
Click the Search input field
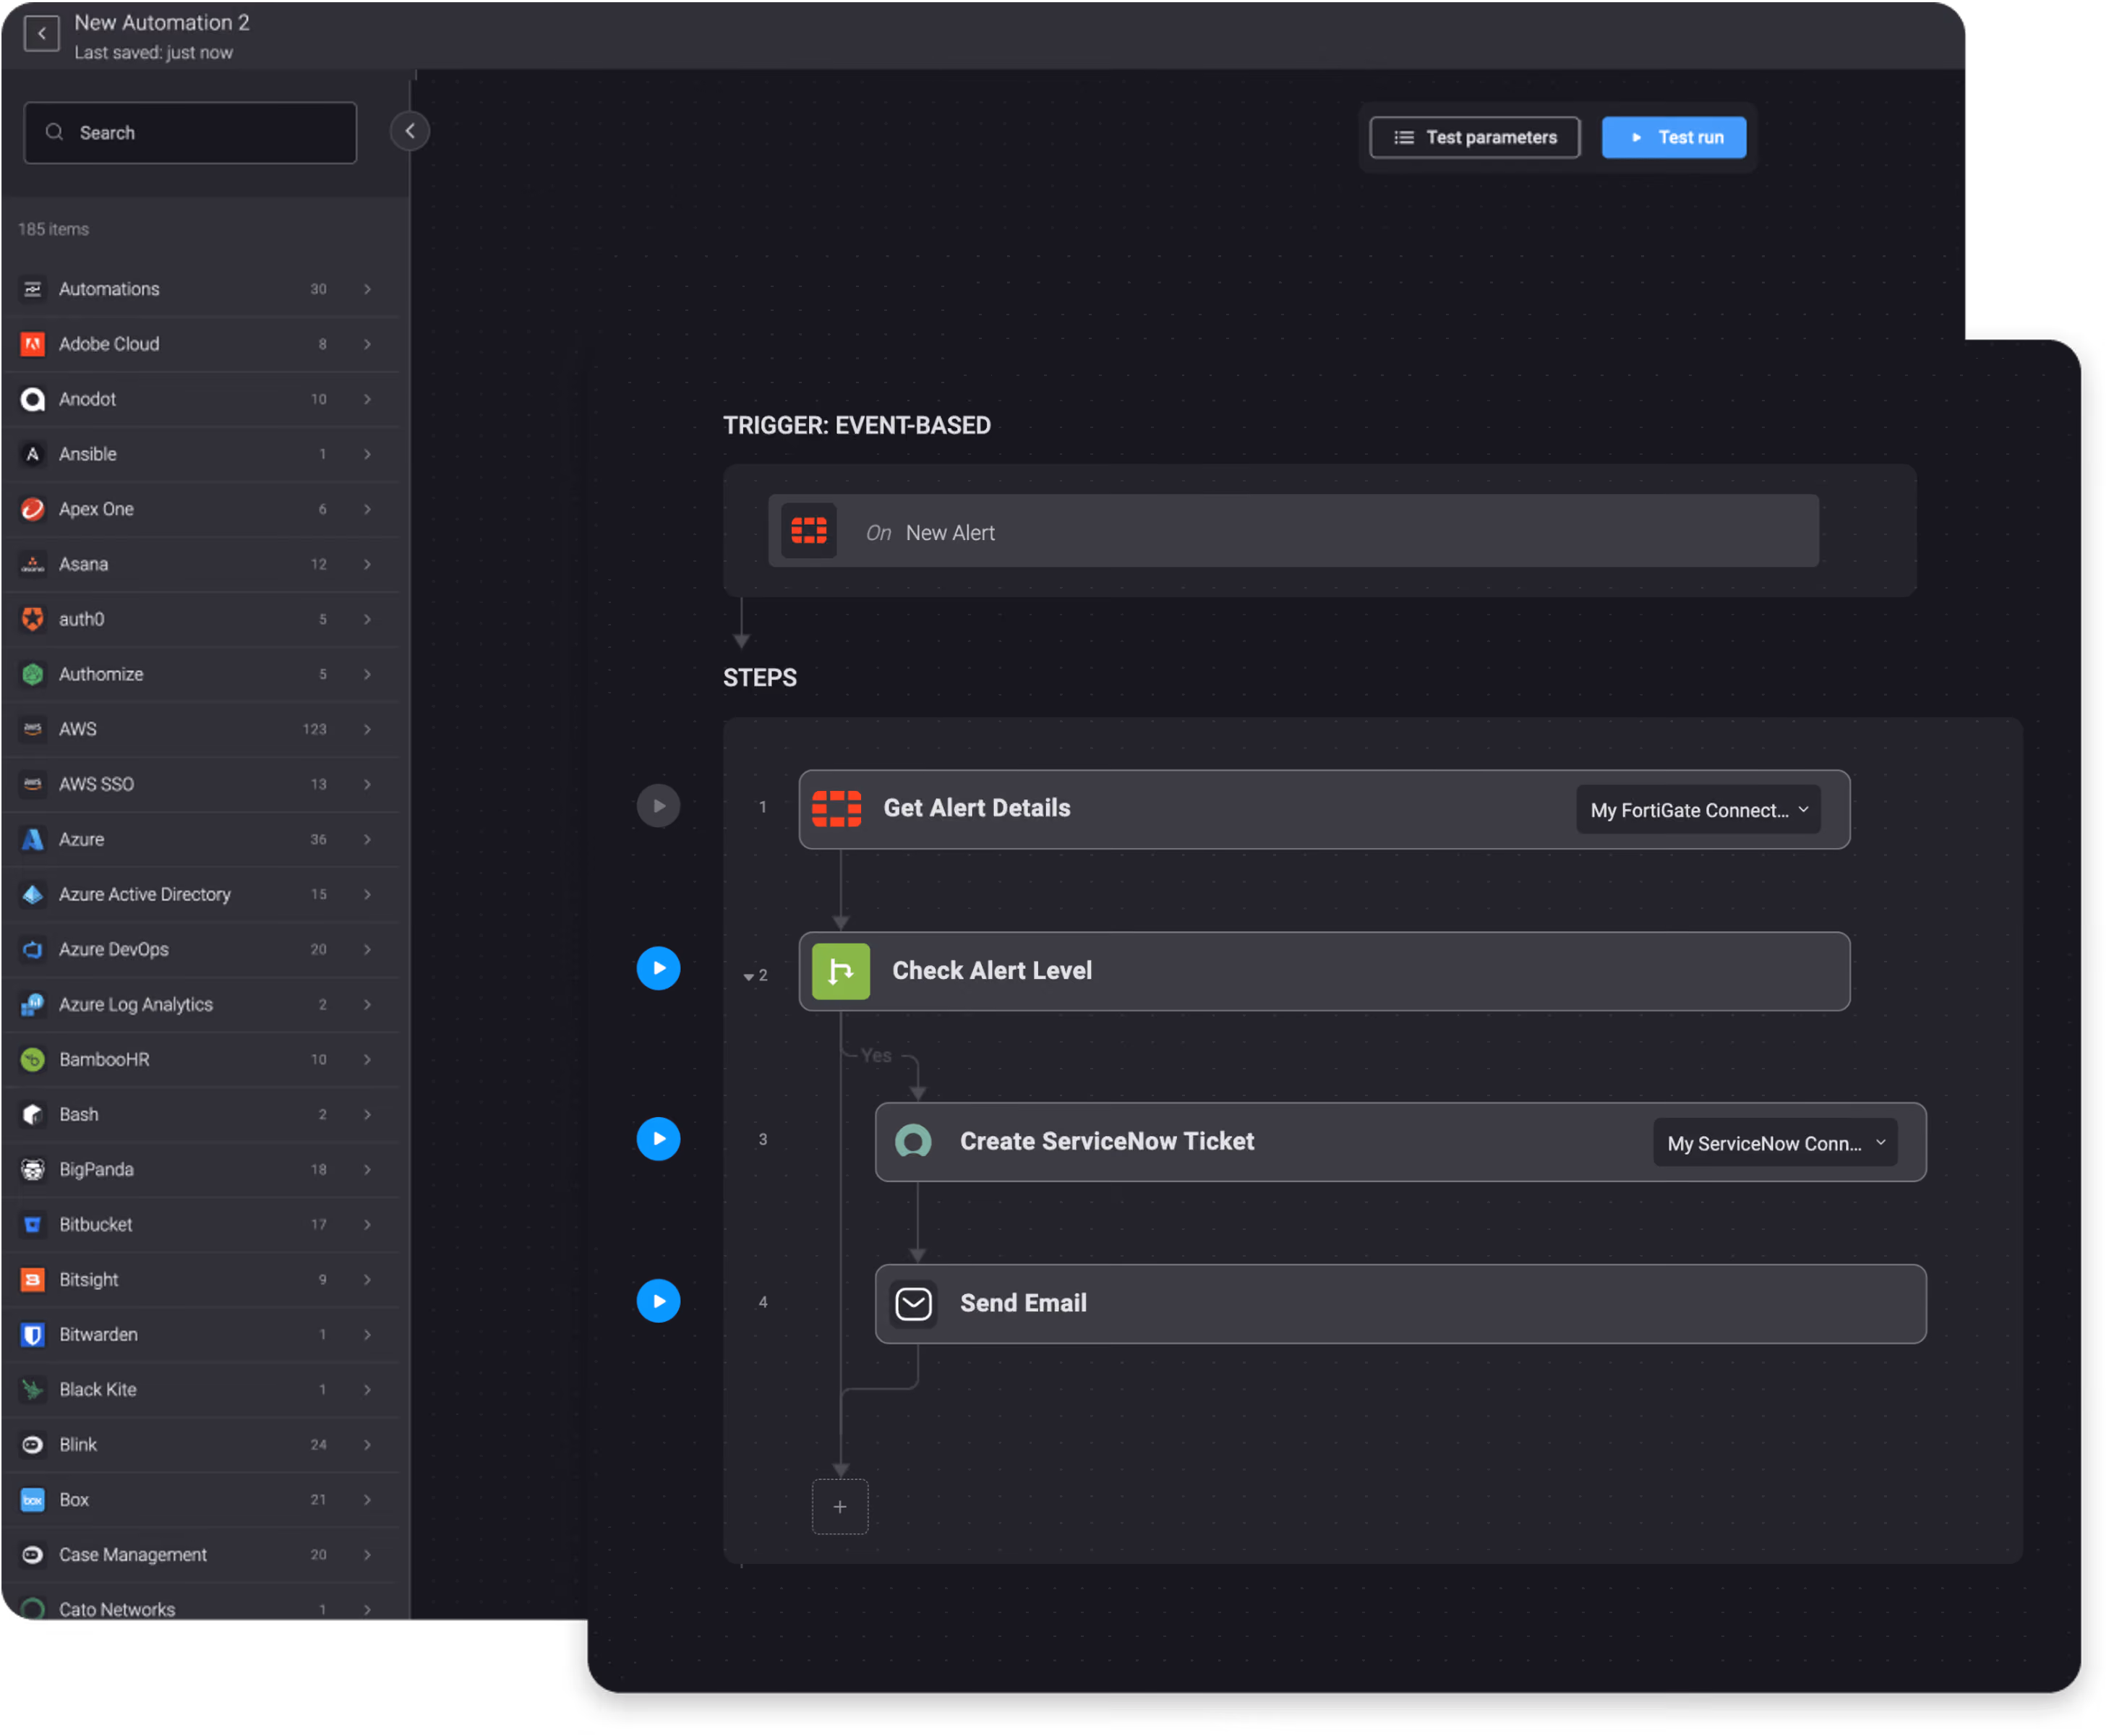(x=190, y=133)
